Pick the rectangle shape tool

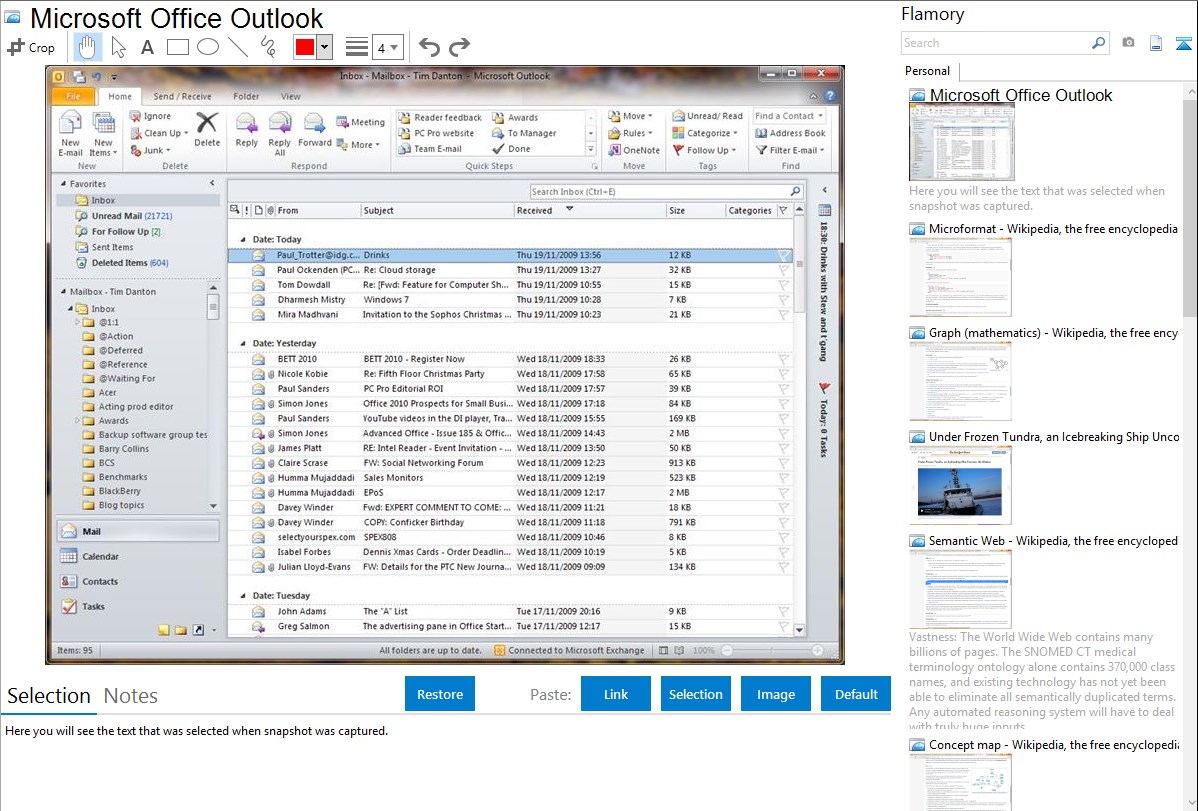[x=177, y=47]
